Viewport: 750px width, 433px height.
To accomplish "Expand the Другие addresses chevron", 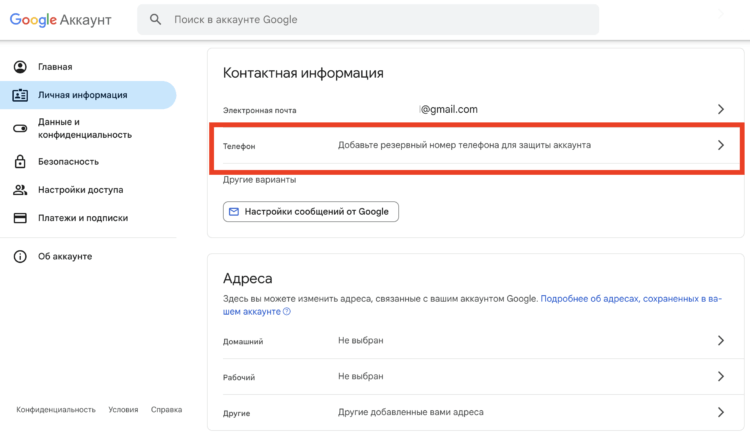I will click(x=721, y=412).
